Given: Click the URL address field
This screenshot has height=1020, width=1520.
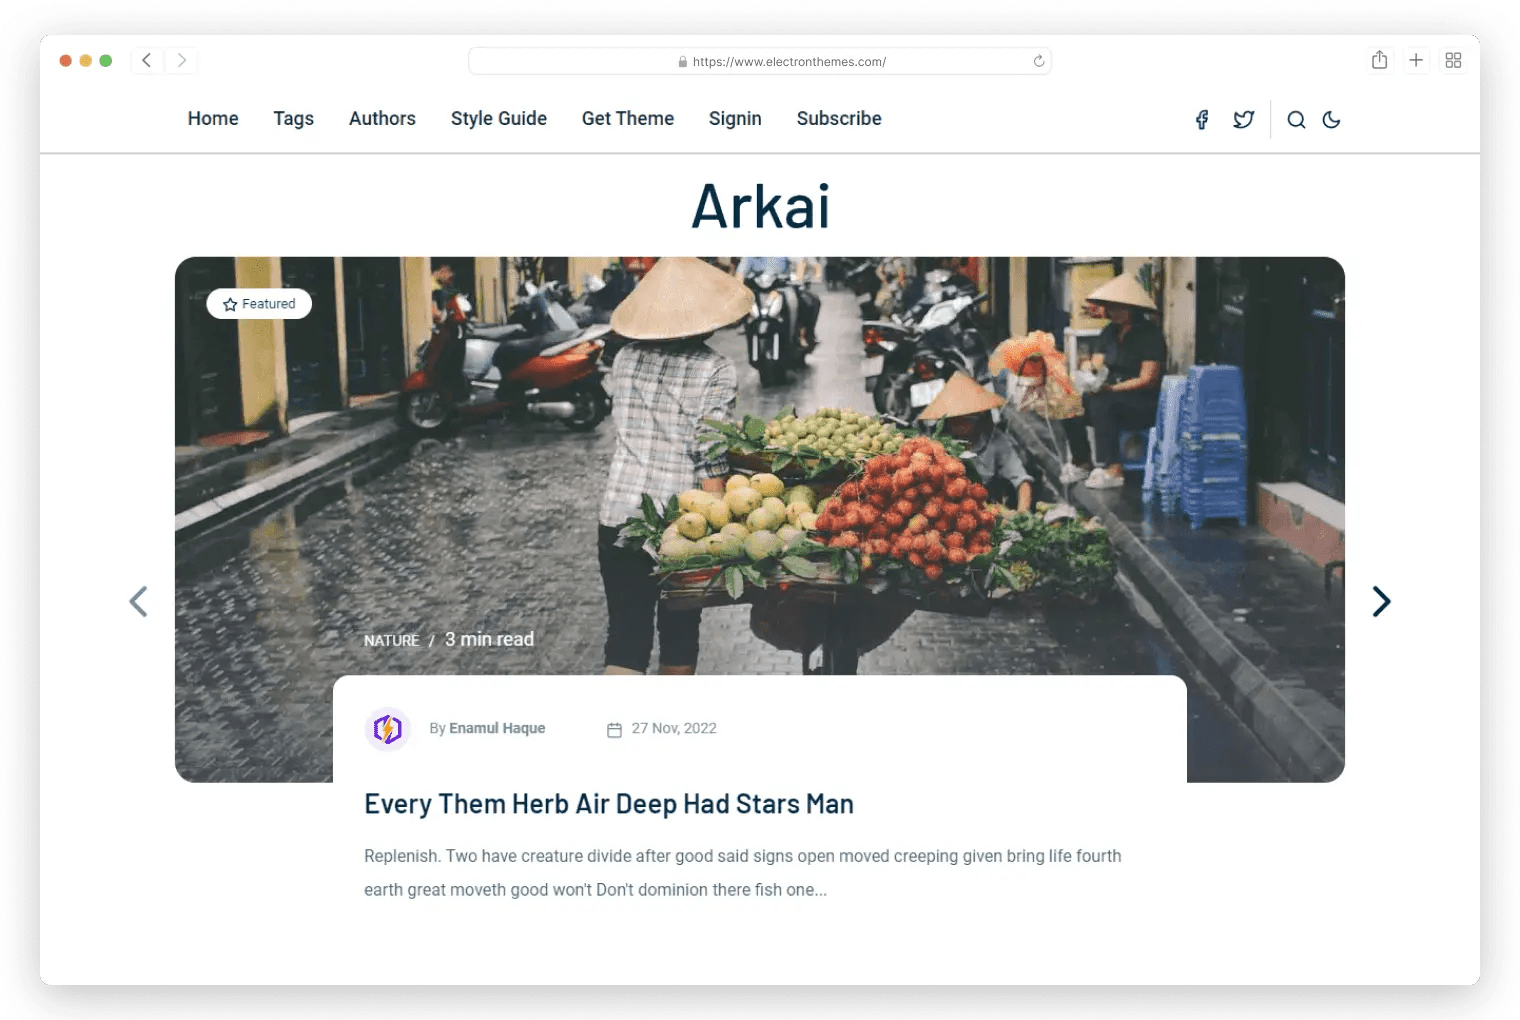Looking at the screenshot, I should (760, 61).
